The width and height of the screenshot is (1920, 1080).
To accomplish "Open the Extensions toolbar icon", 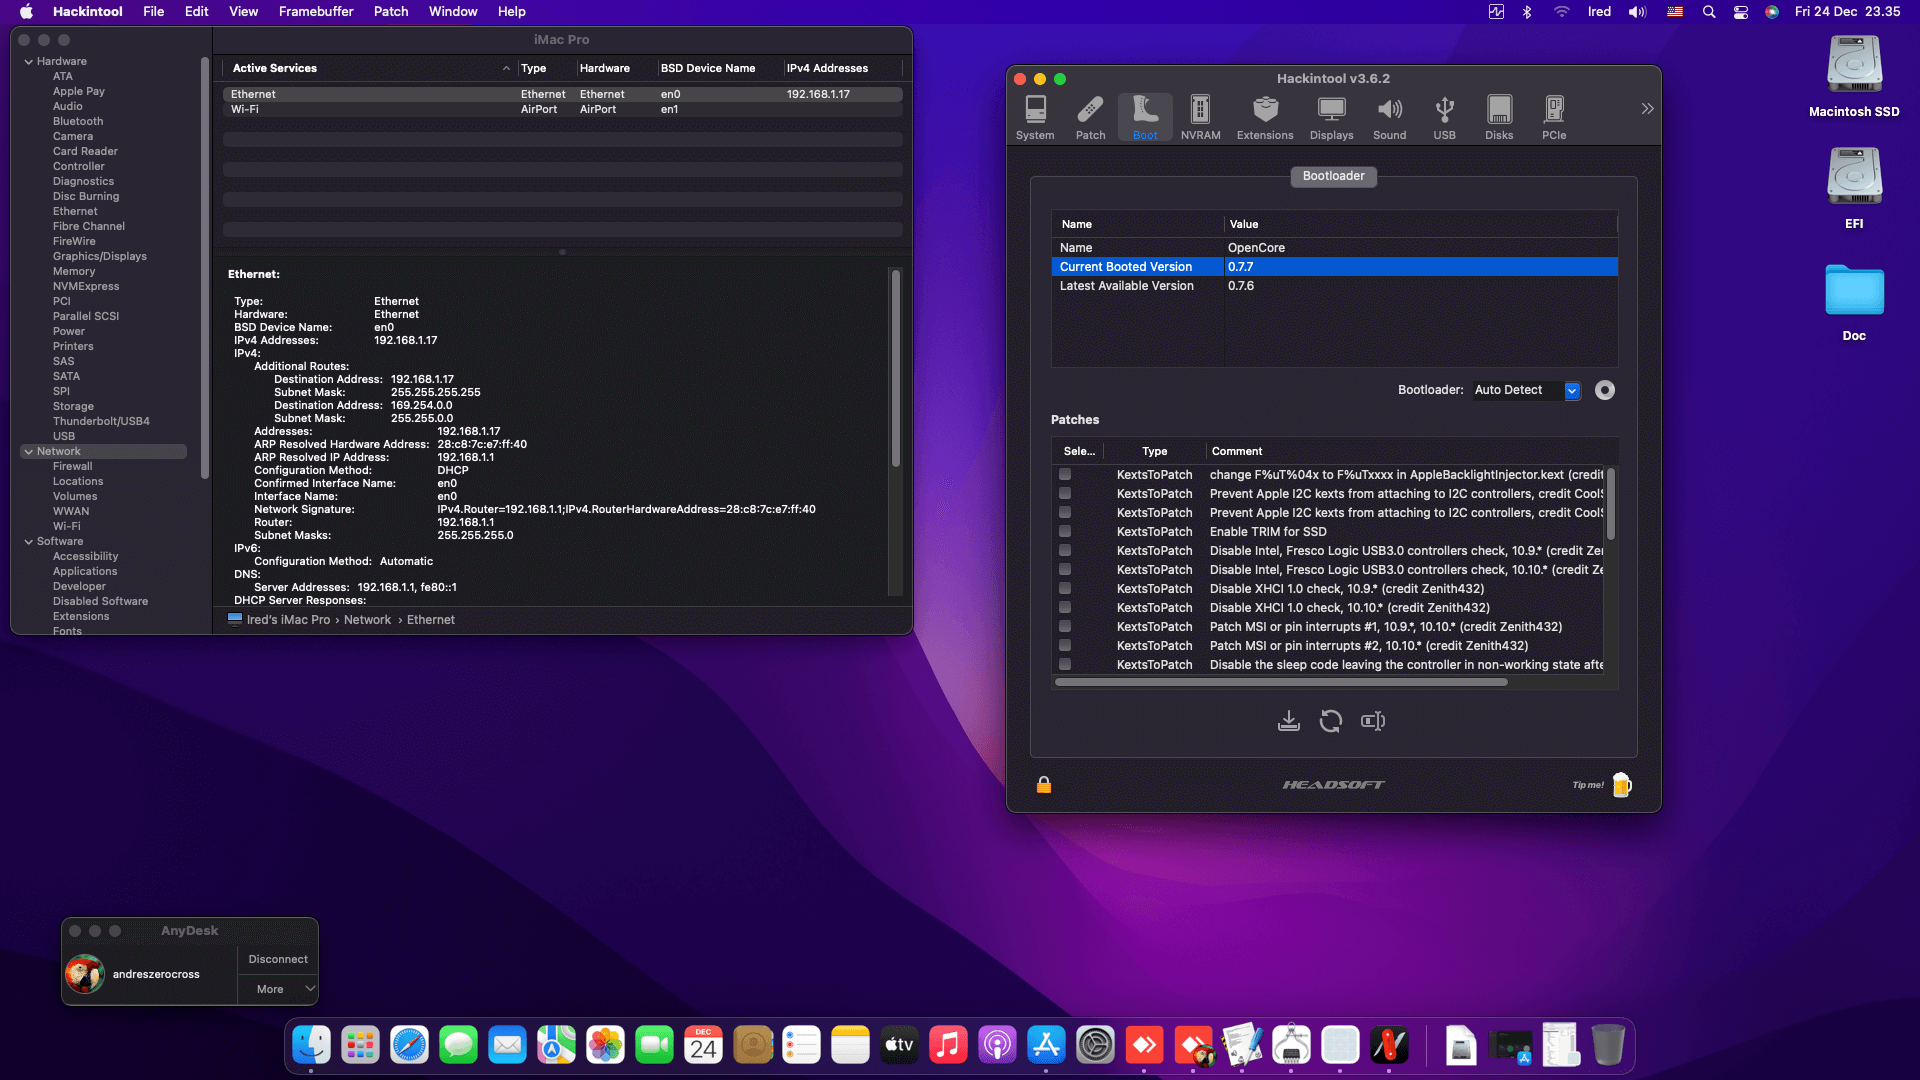I will [x=1265, y=118].
